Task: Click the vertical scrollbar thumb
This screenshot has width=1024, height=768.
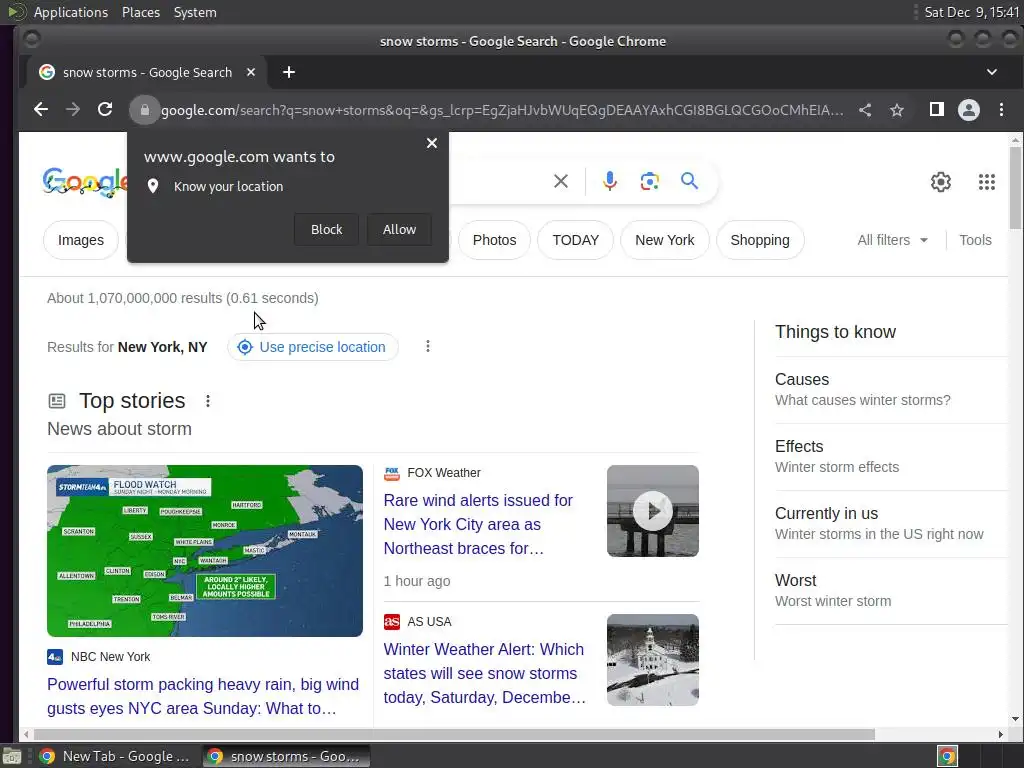Action: pos(1015,188)
